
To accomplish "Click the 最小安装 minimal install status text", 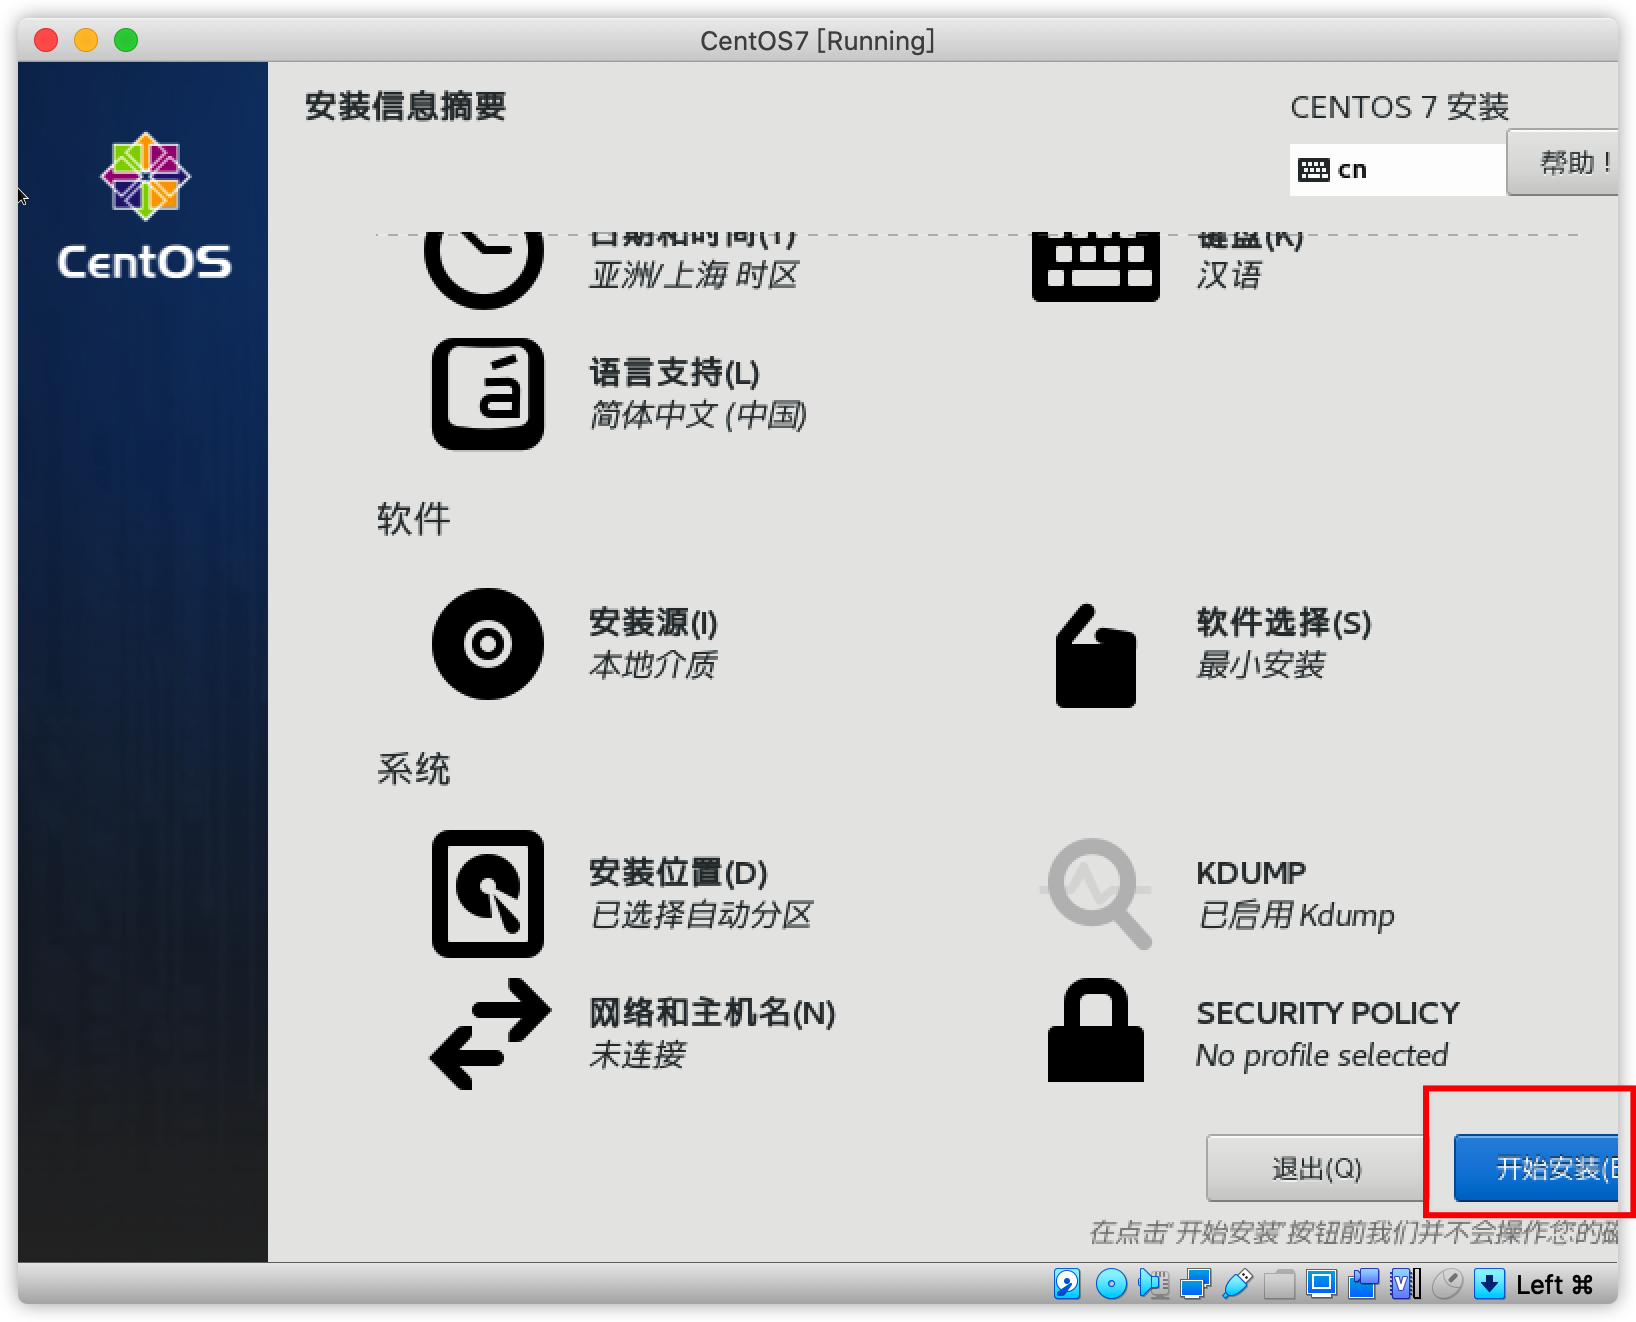I will point(1261,665).
